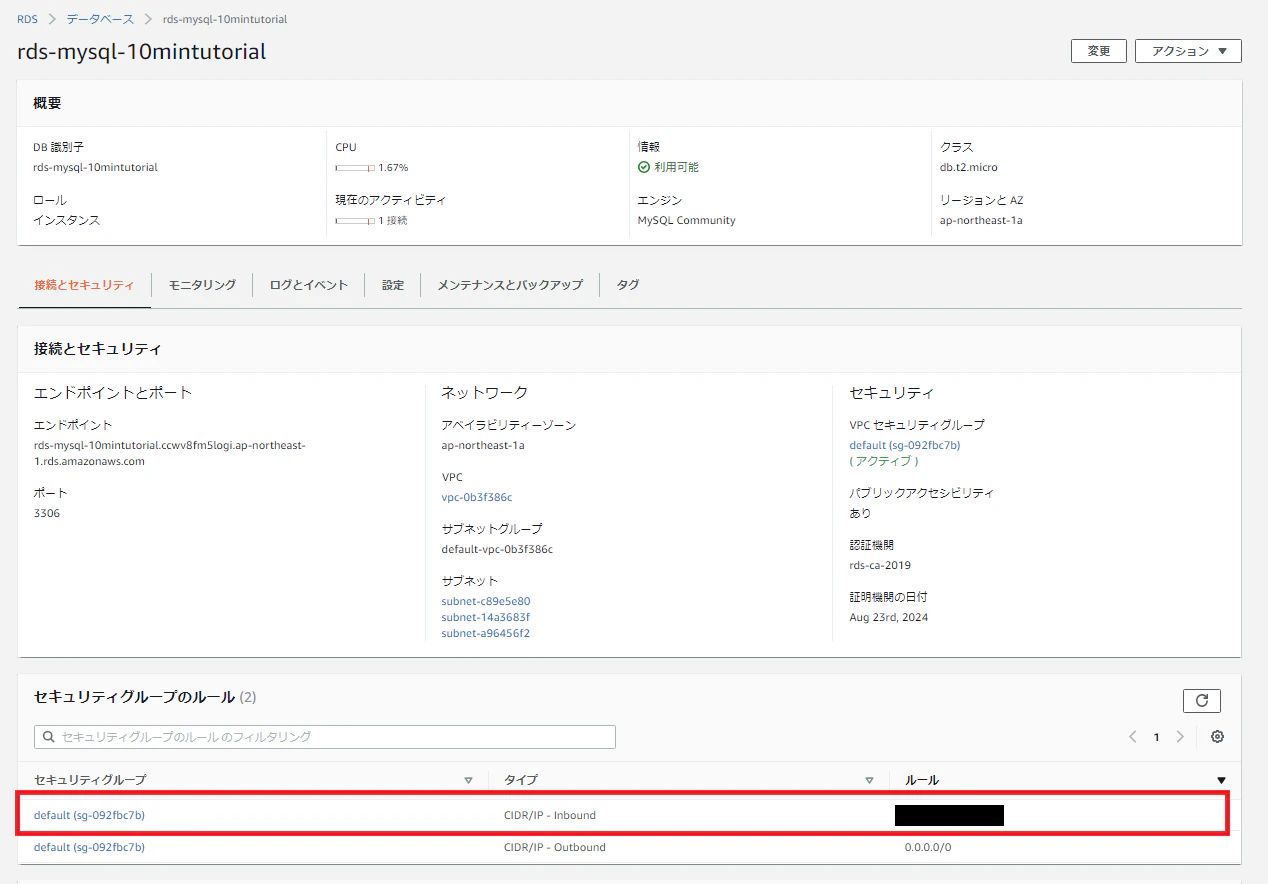This screenshot has width=1268, height=884.
Task: Sort by タイプ column arrow
Action: (x=869, y=780)
